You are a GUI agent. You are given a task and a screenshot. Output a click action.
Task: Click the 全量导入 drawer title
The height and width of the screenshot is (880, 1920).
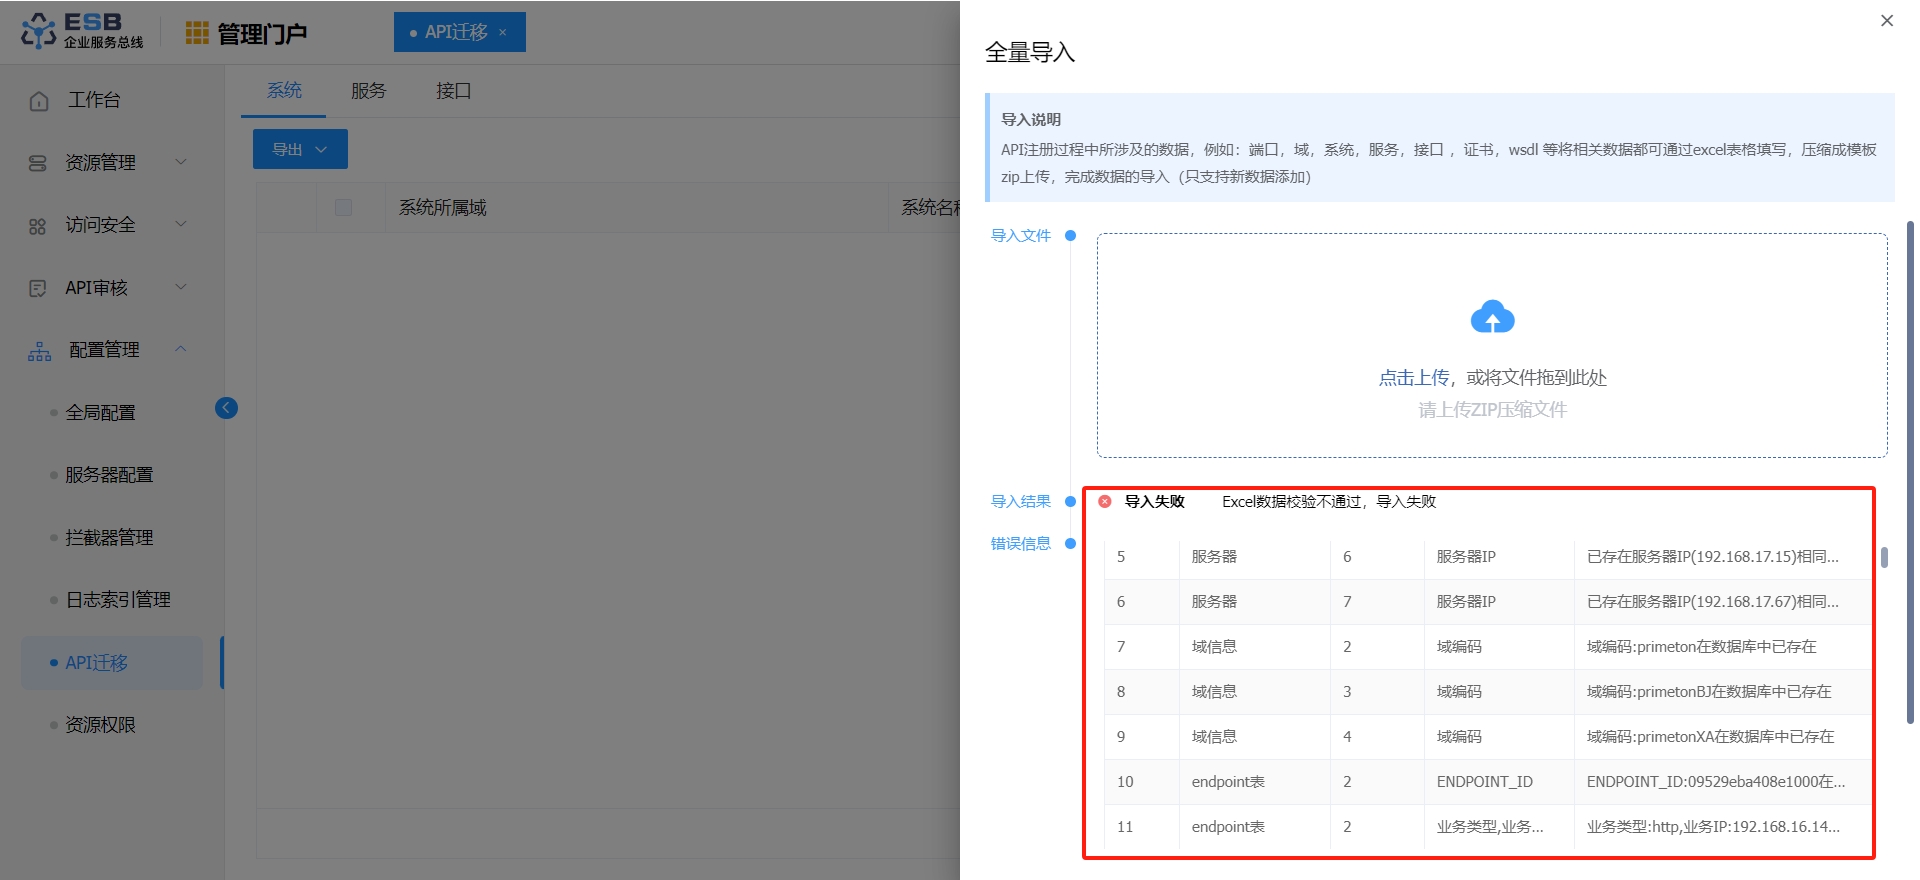[x=1030, y=53]
